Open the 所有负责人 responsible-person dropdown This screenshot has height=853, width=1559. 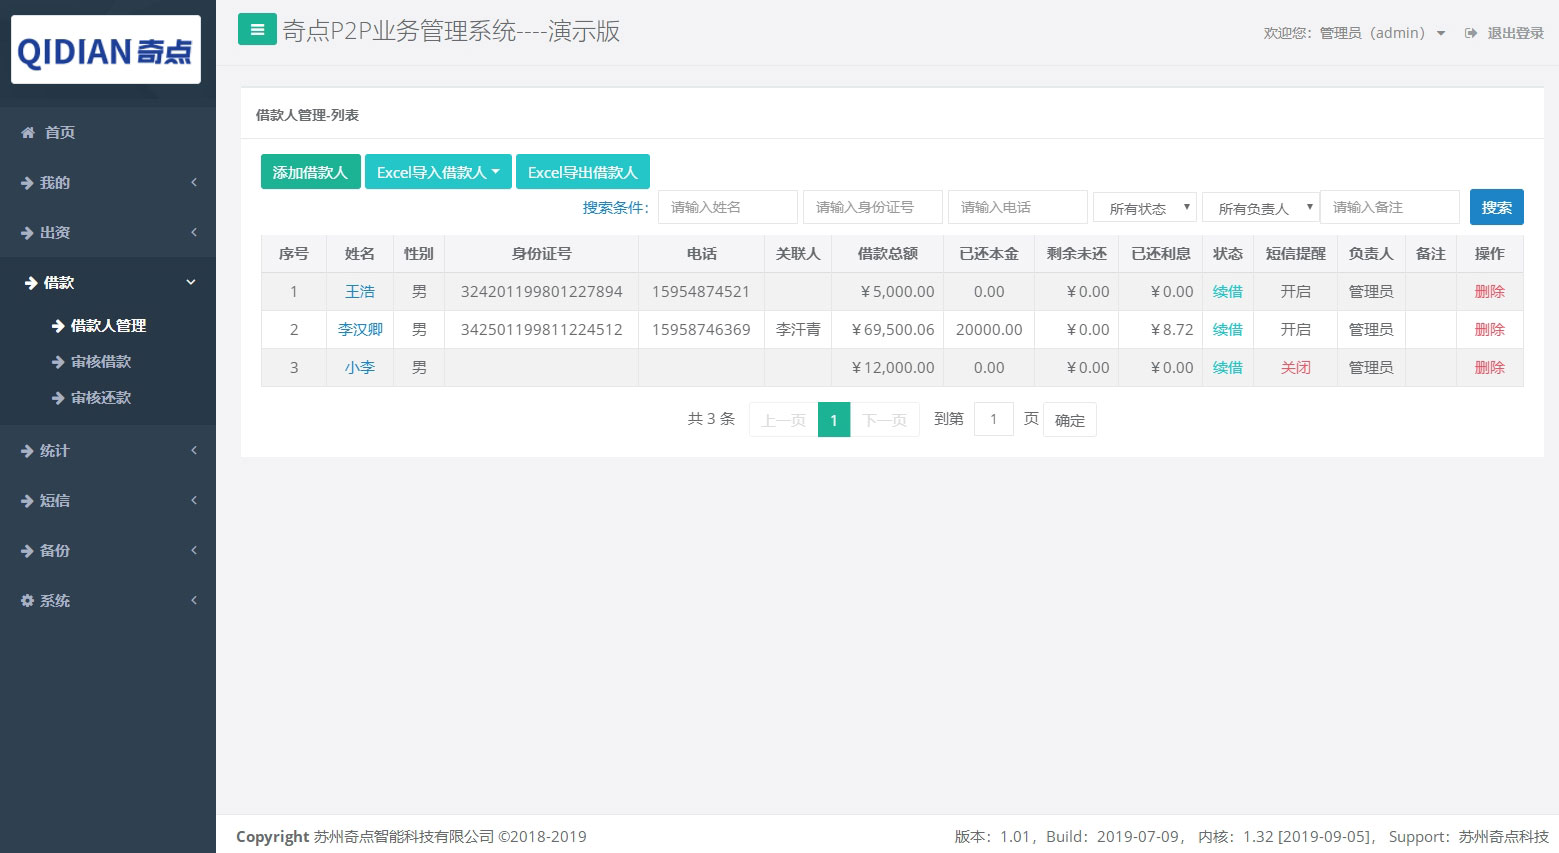(1259, 207)
